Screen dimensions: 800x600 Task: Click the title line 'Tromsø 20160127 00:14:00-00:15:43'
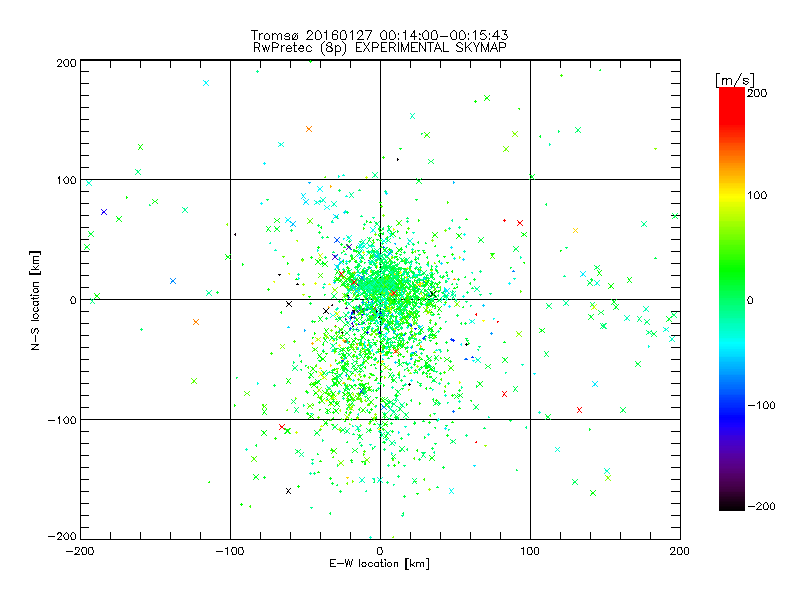(x=379, y=35)
